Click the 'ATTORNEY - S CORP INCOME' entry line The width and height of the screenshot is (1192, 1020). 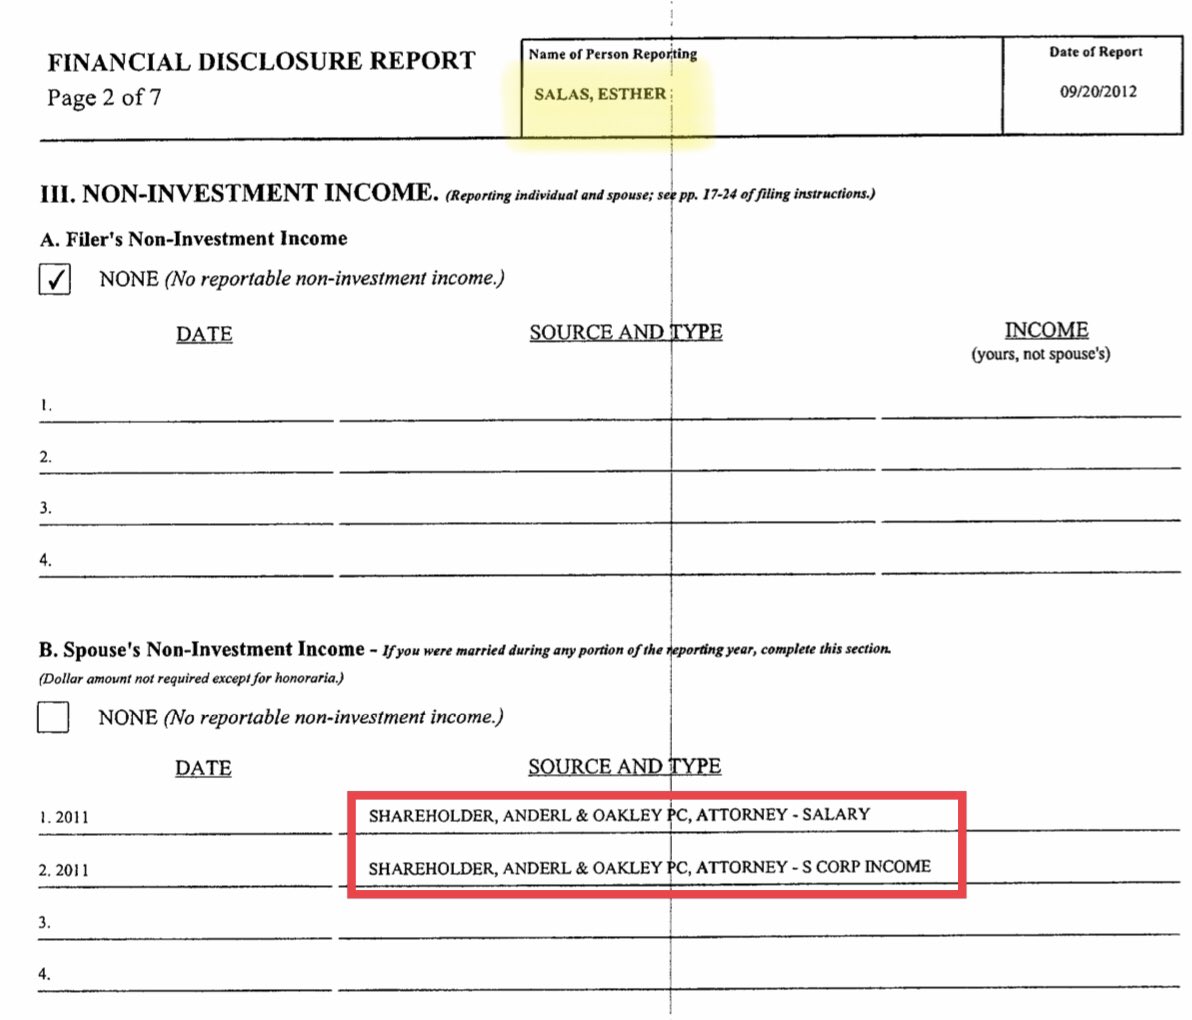point(649,867)
